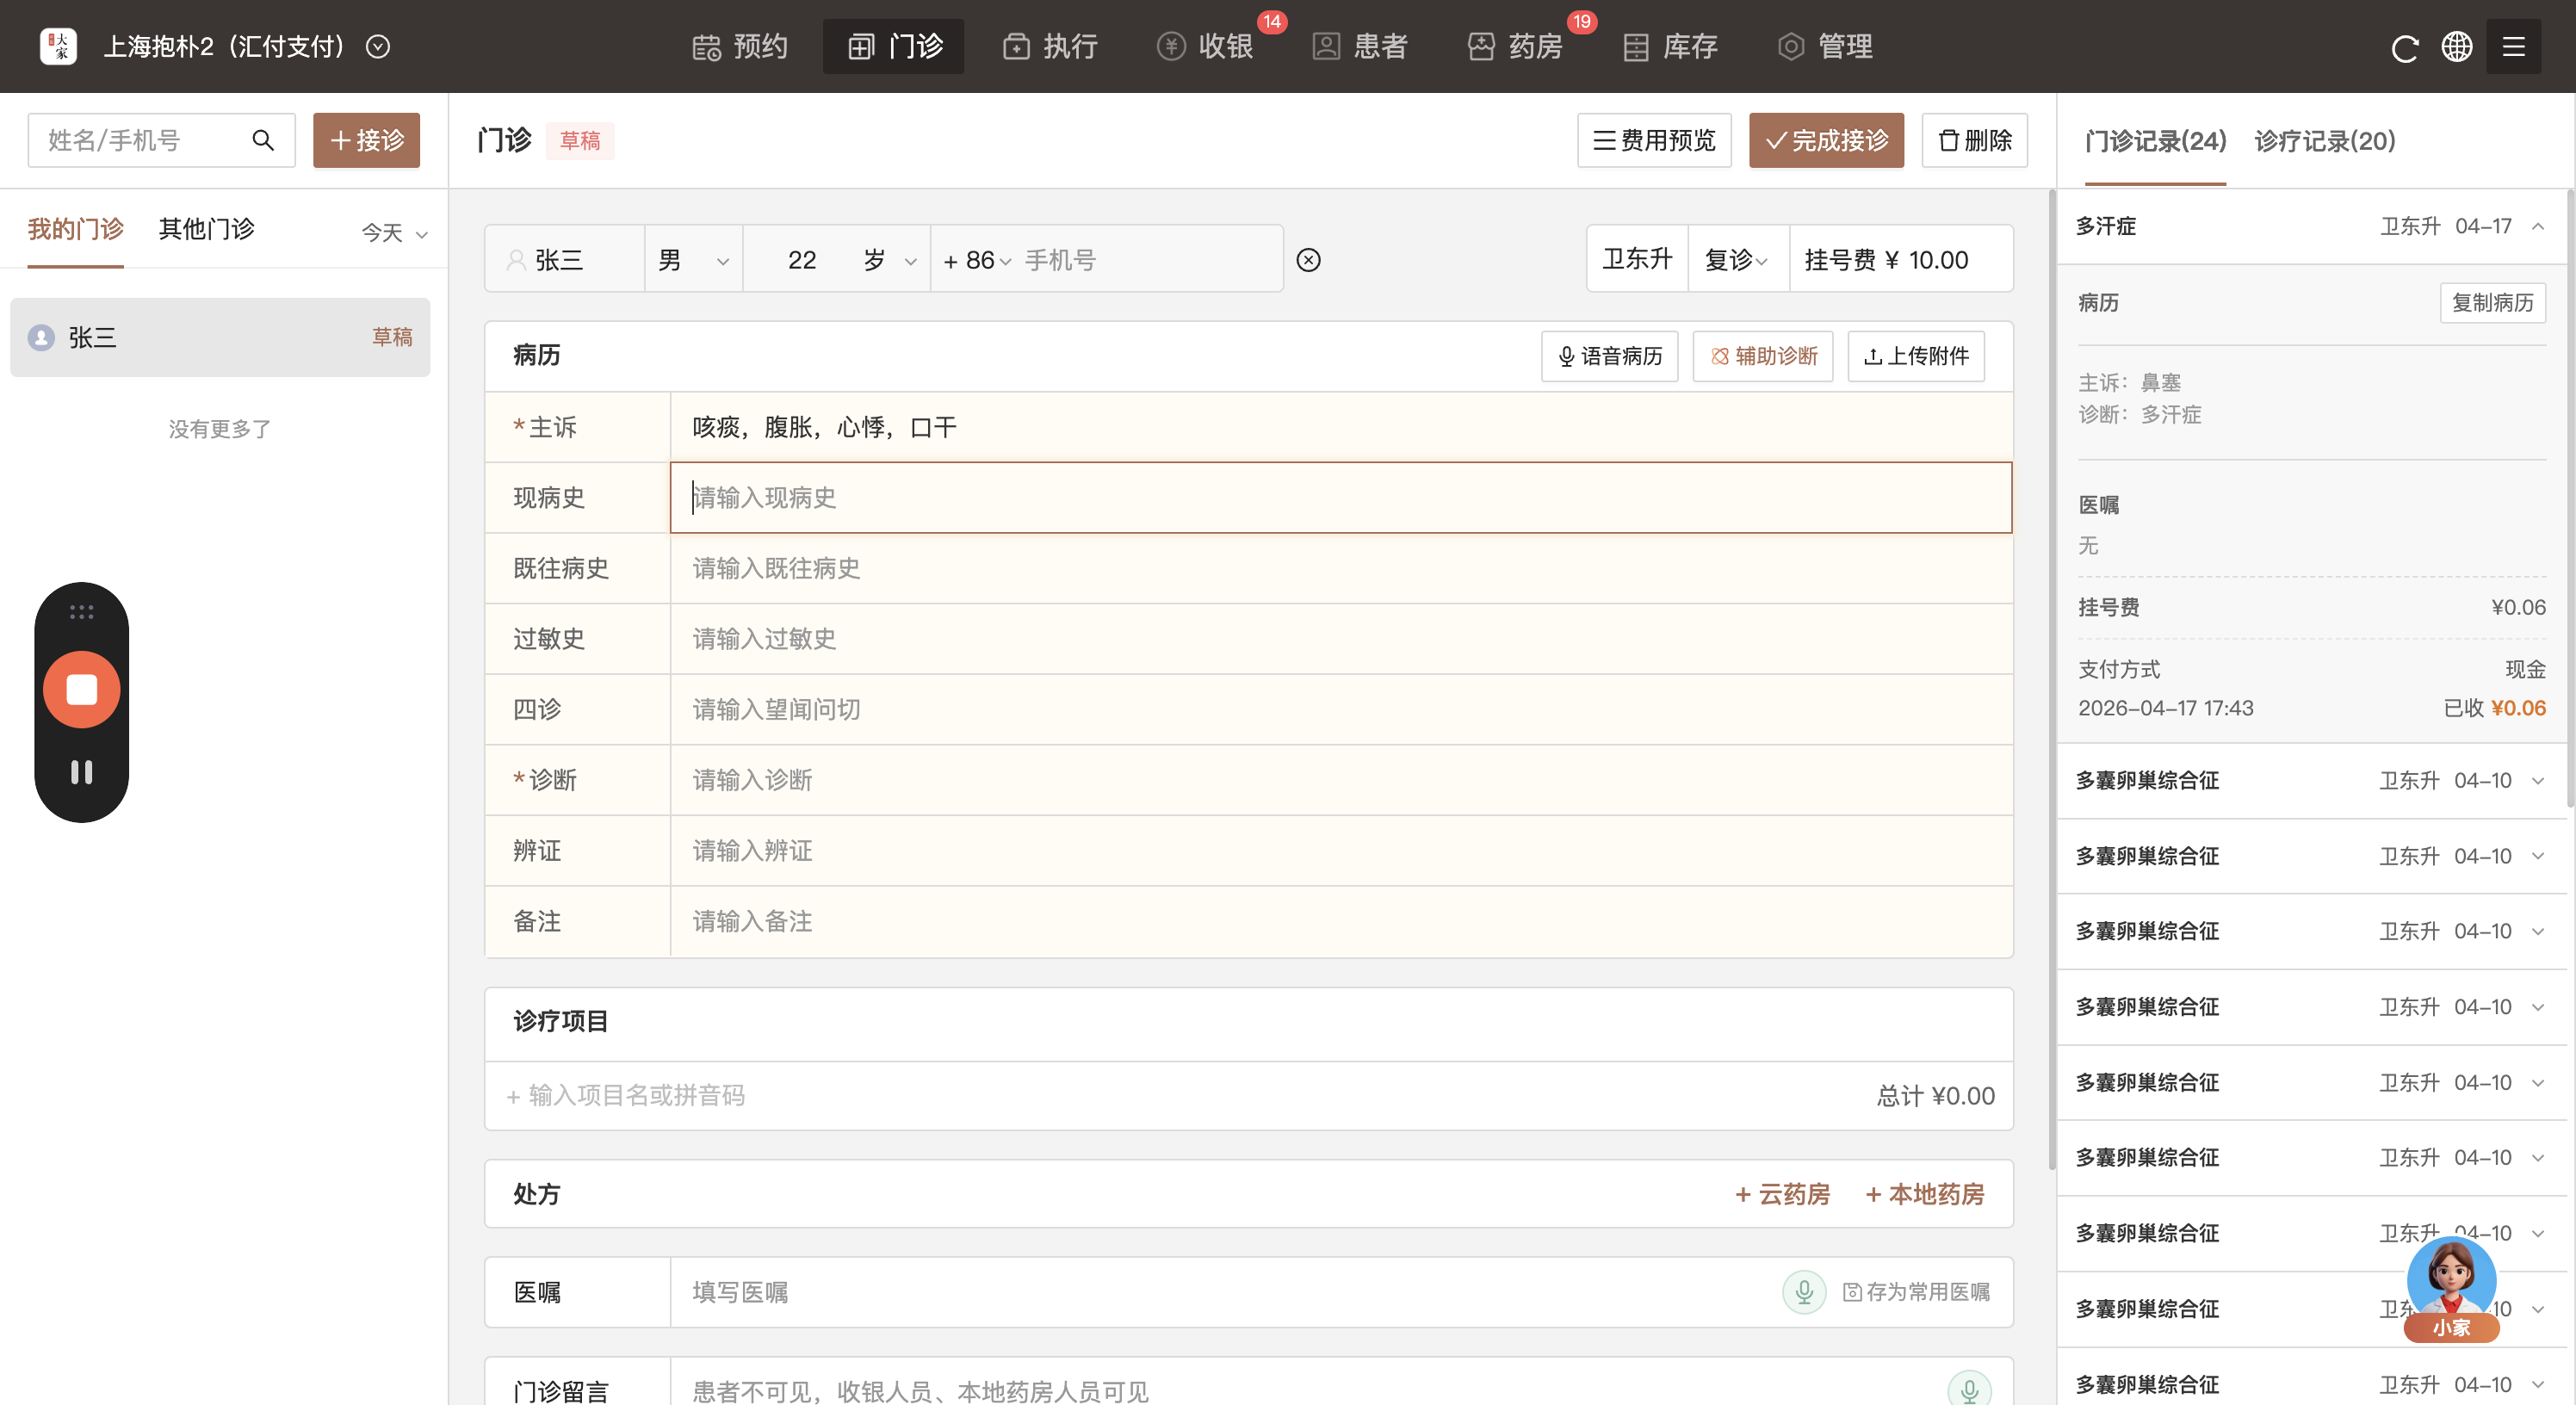The image size is (2576, 1405).
Task: Stop the voice recording
Action: point(82,690)
